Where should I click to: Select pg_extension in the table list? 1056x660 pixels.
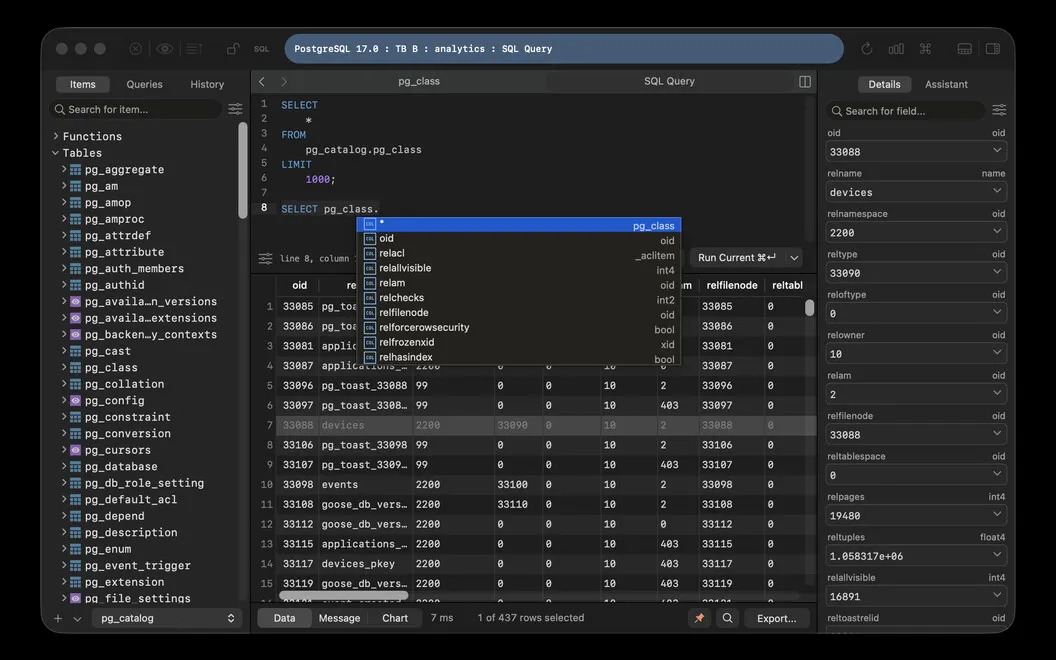[125, 582]
